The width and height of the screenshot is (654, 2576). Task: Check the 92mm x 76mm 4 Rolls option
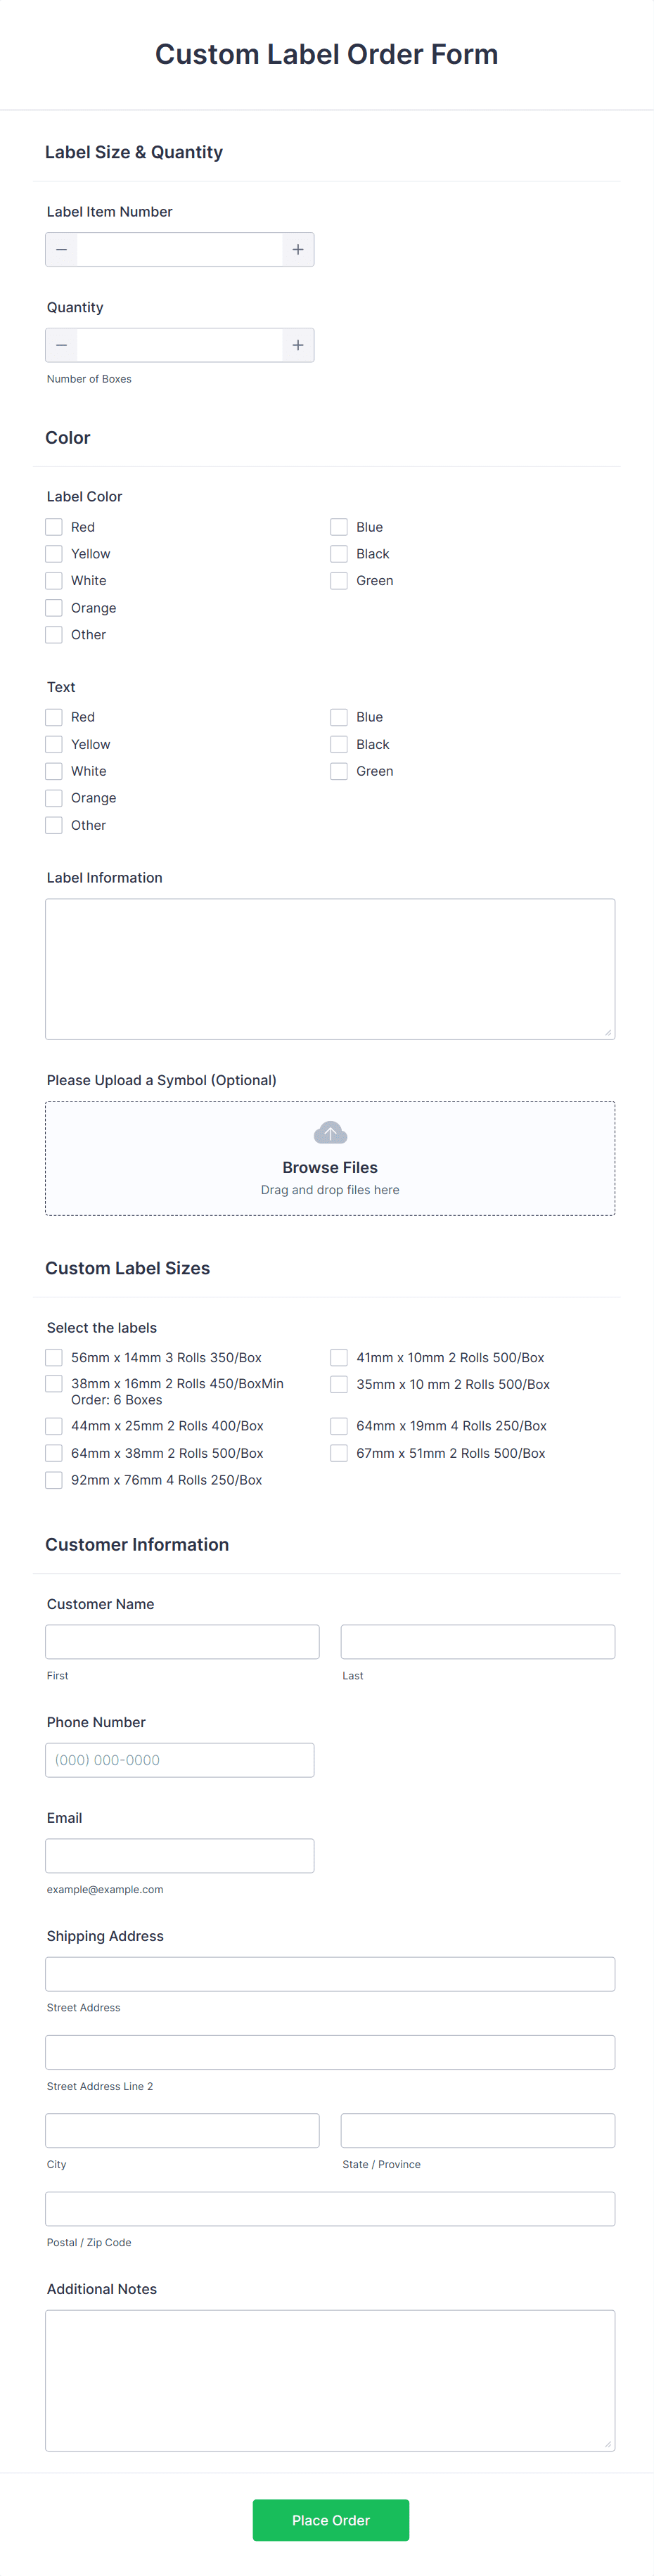[54, 1479]
